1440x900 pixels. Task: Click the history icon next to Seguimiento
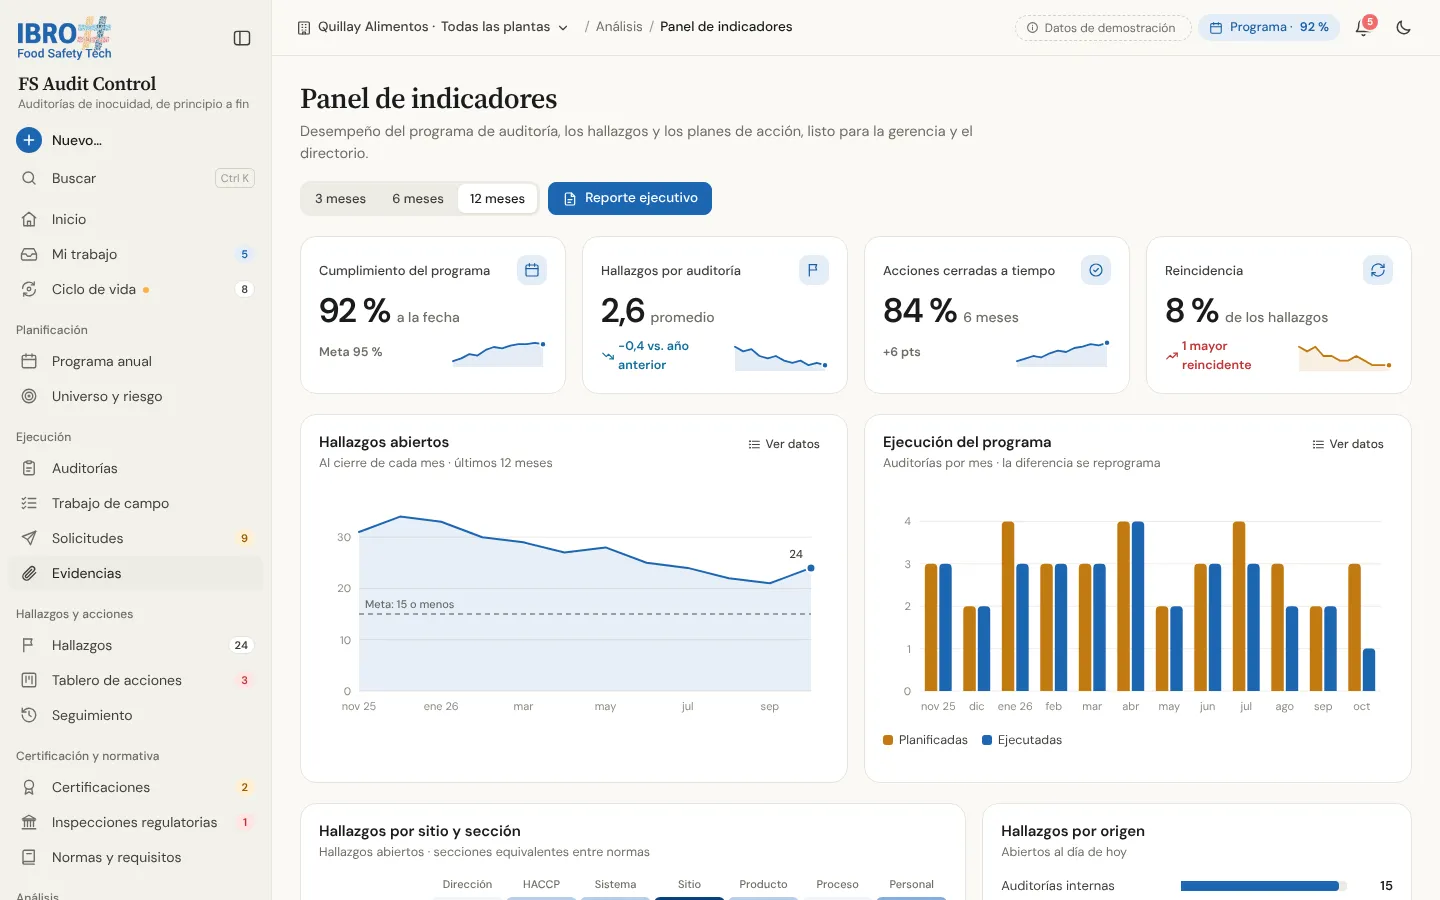tap(29, 715)
